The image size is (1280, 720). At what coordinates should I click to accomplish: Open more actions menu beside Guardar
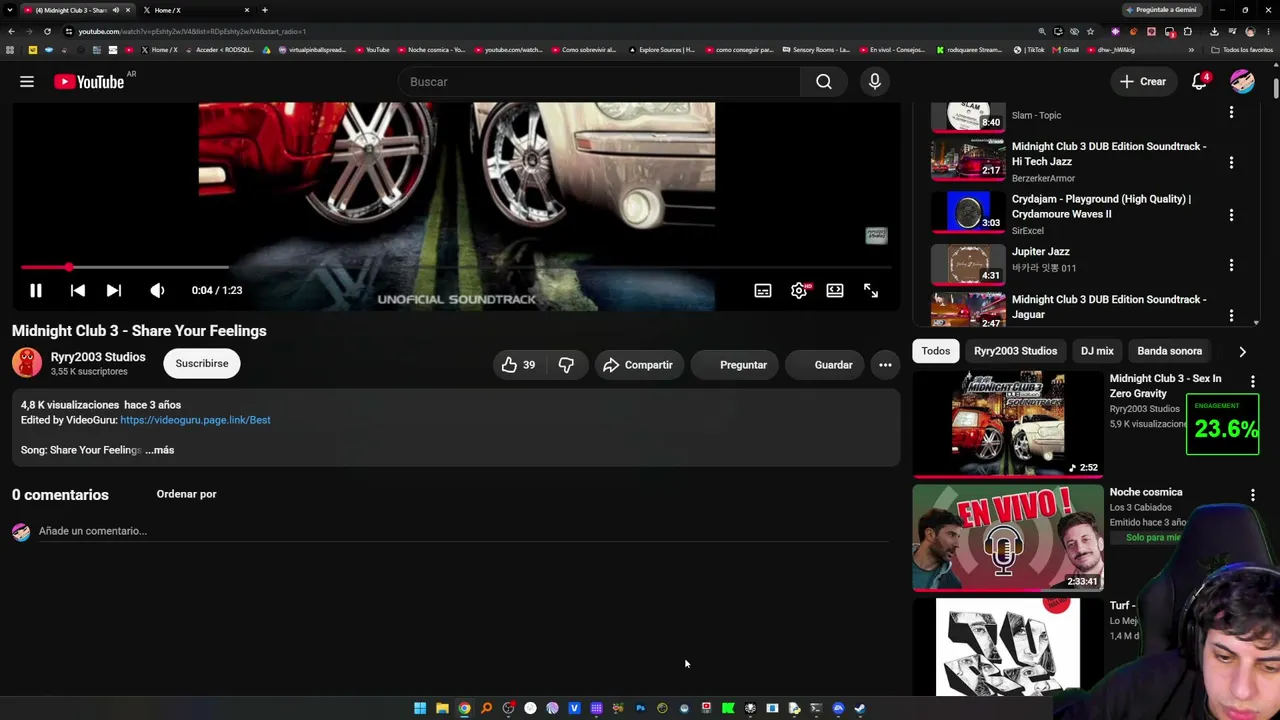(885, 365)
